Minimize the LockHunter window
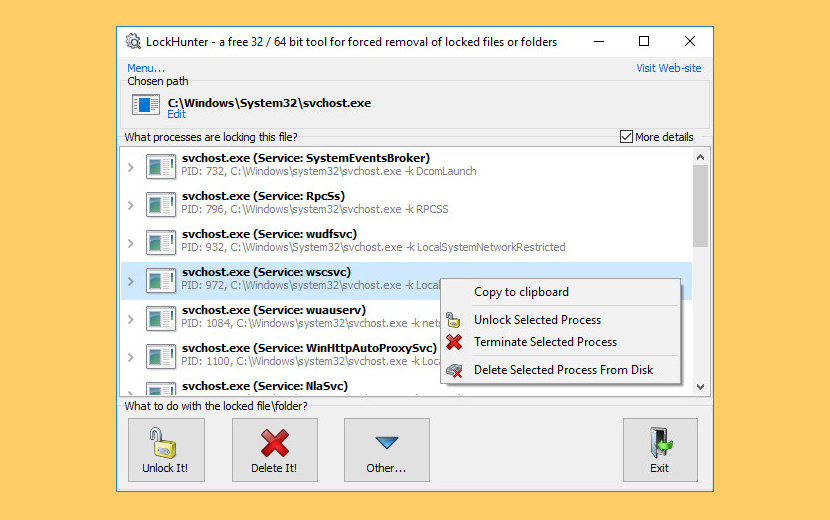The image size is (830, 520). (599, 41)
